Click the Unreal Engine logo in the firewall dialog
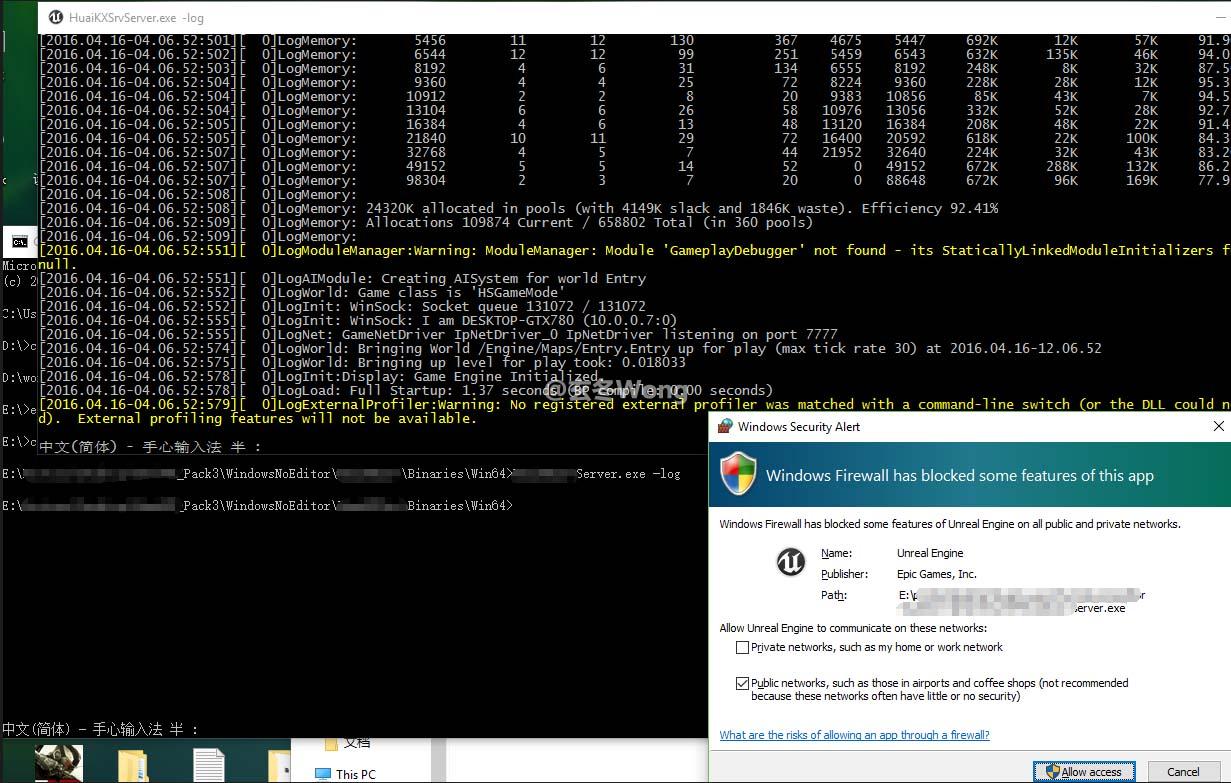The width and height of the screenshot is (1231, 783). (790, 562)
